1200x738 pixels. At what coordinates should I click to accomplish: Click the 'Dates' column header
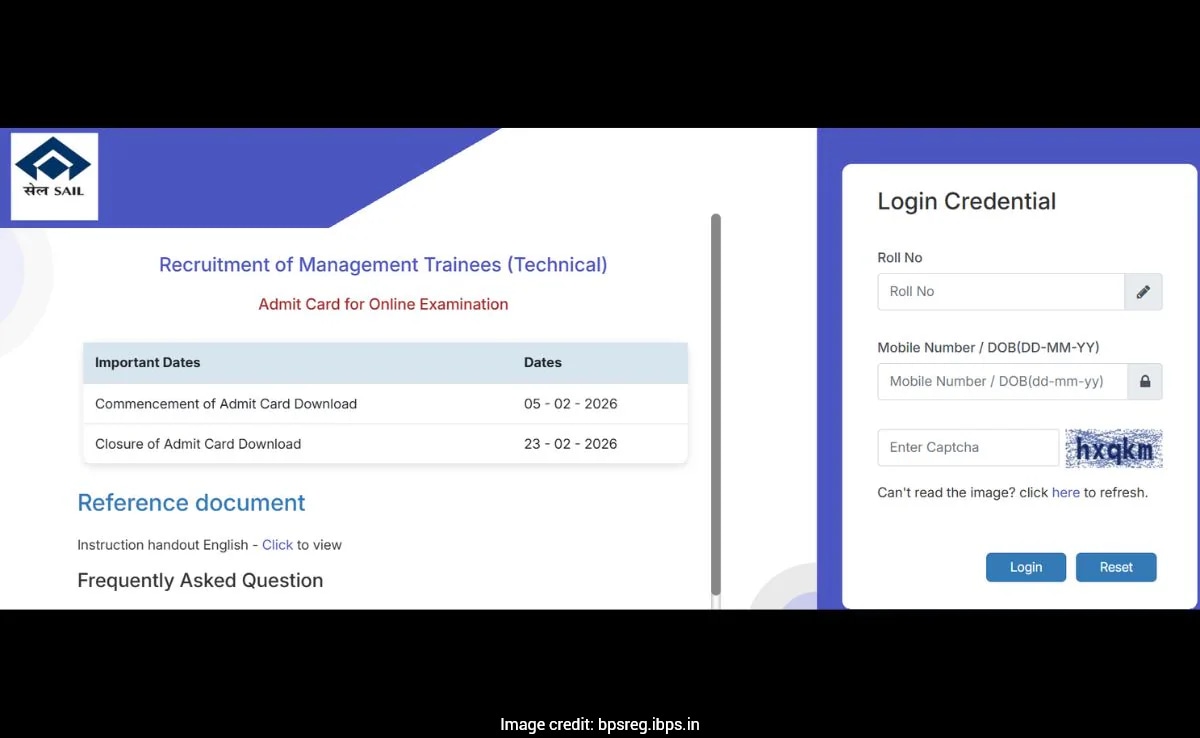(x=543, y=363)
